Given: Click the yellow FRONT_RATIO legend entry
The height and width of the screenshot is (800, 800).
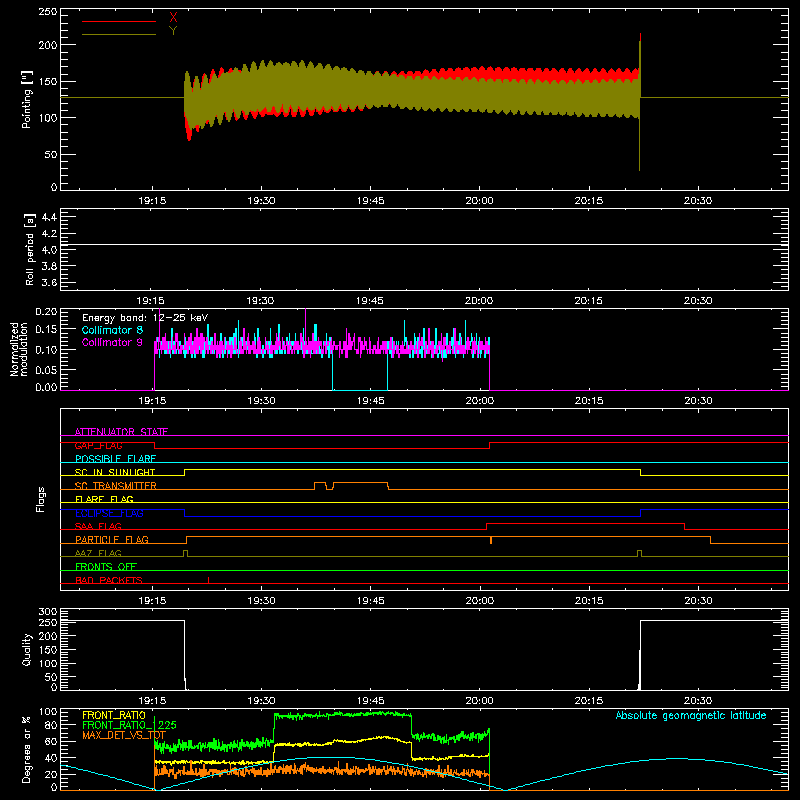Looking at the screenshot, I should 114,715.
